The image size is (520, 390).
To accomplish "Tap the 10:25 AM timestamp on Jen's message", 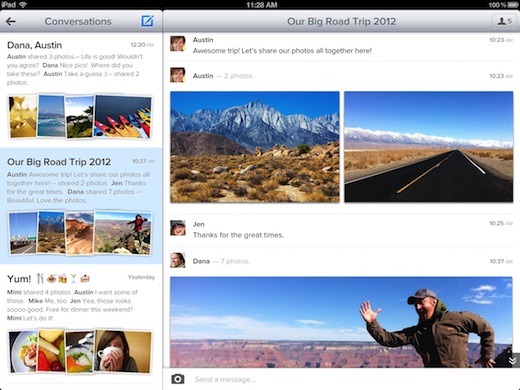I will [x=501, y=223].
